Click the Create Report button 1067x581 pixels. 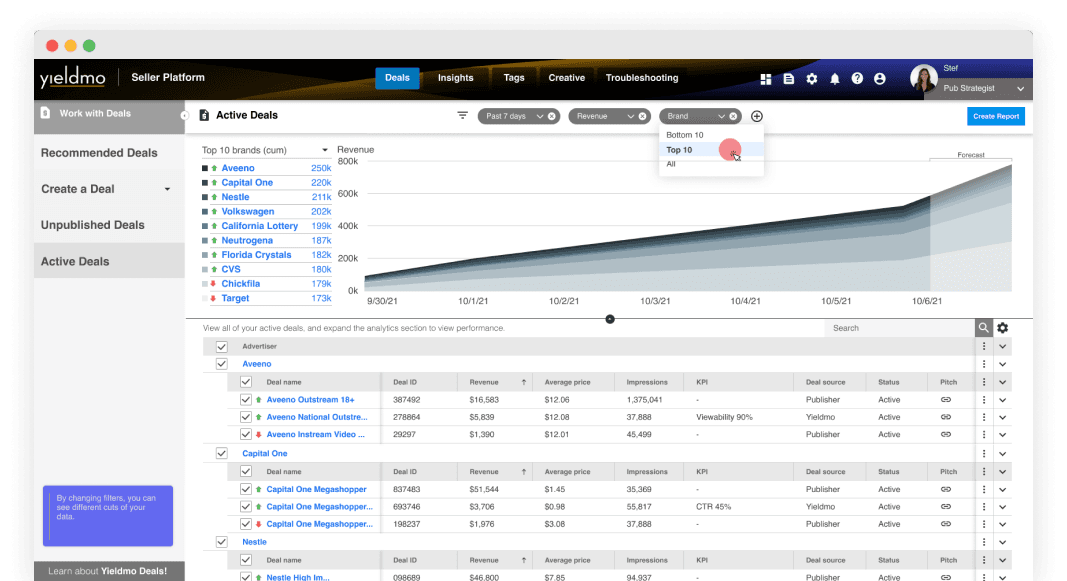[996, 116]
